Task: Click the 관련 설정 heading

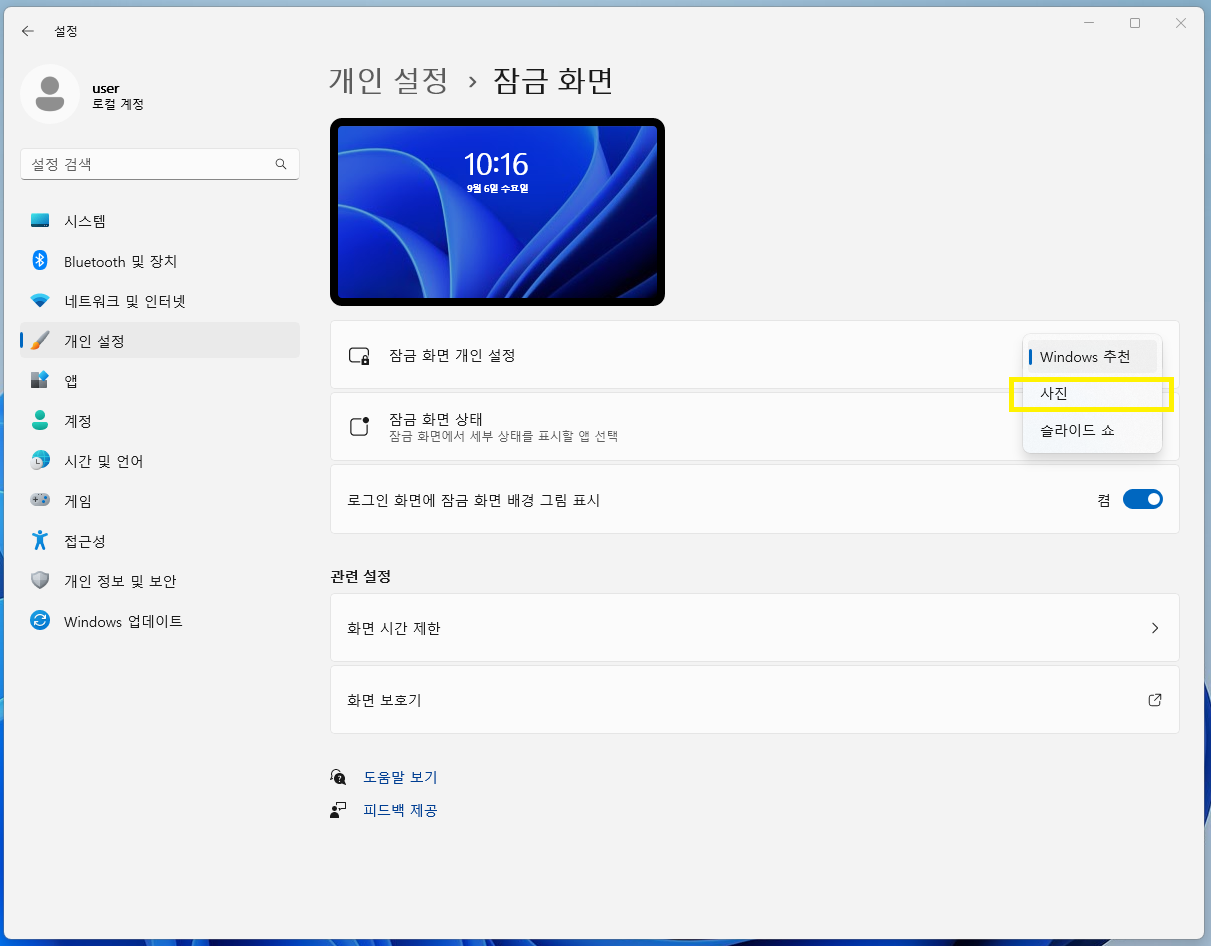Action: [x=361, y=577]
